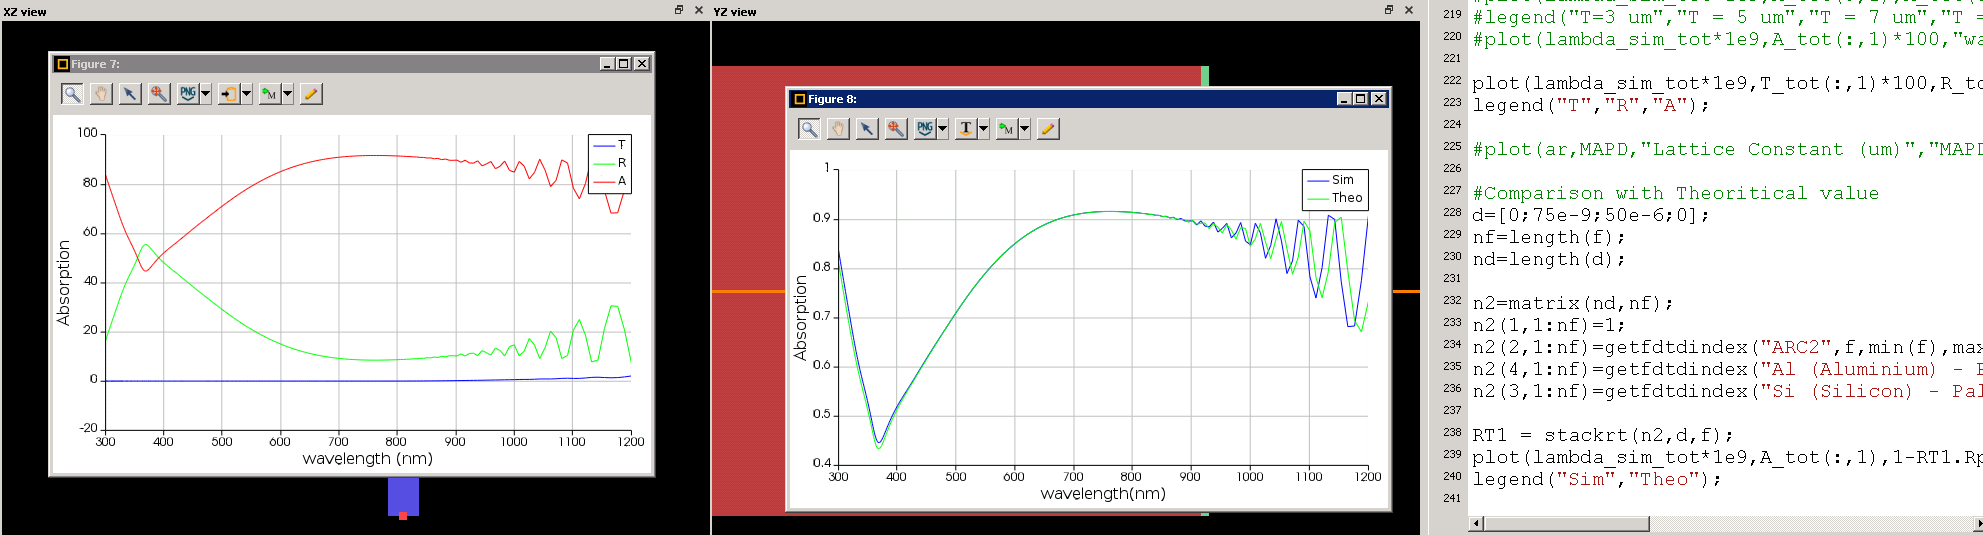
Task: Open the text T dropdown arrow in Figure 8
Action: (984, 129)
